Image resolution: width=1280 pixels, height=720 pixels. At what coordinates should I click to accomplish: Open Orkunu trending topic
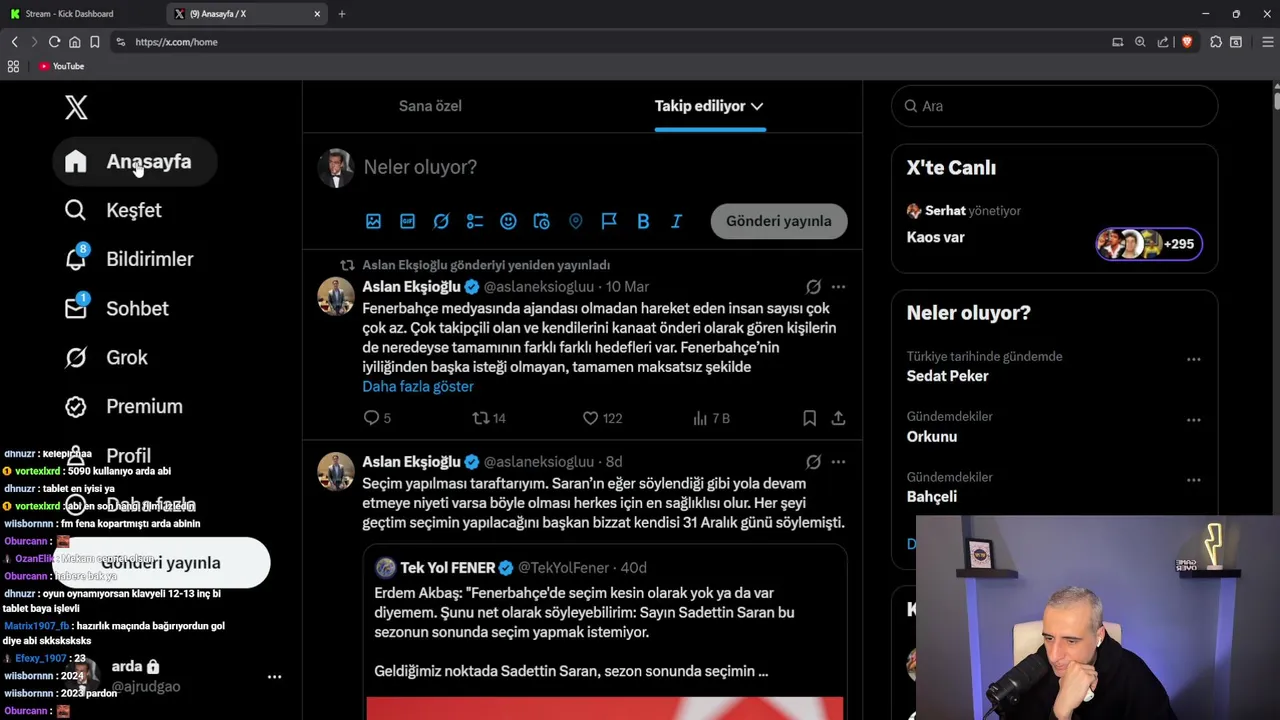932,437
